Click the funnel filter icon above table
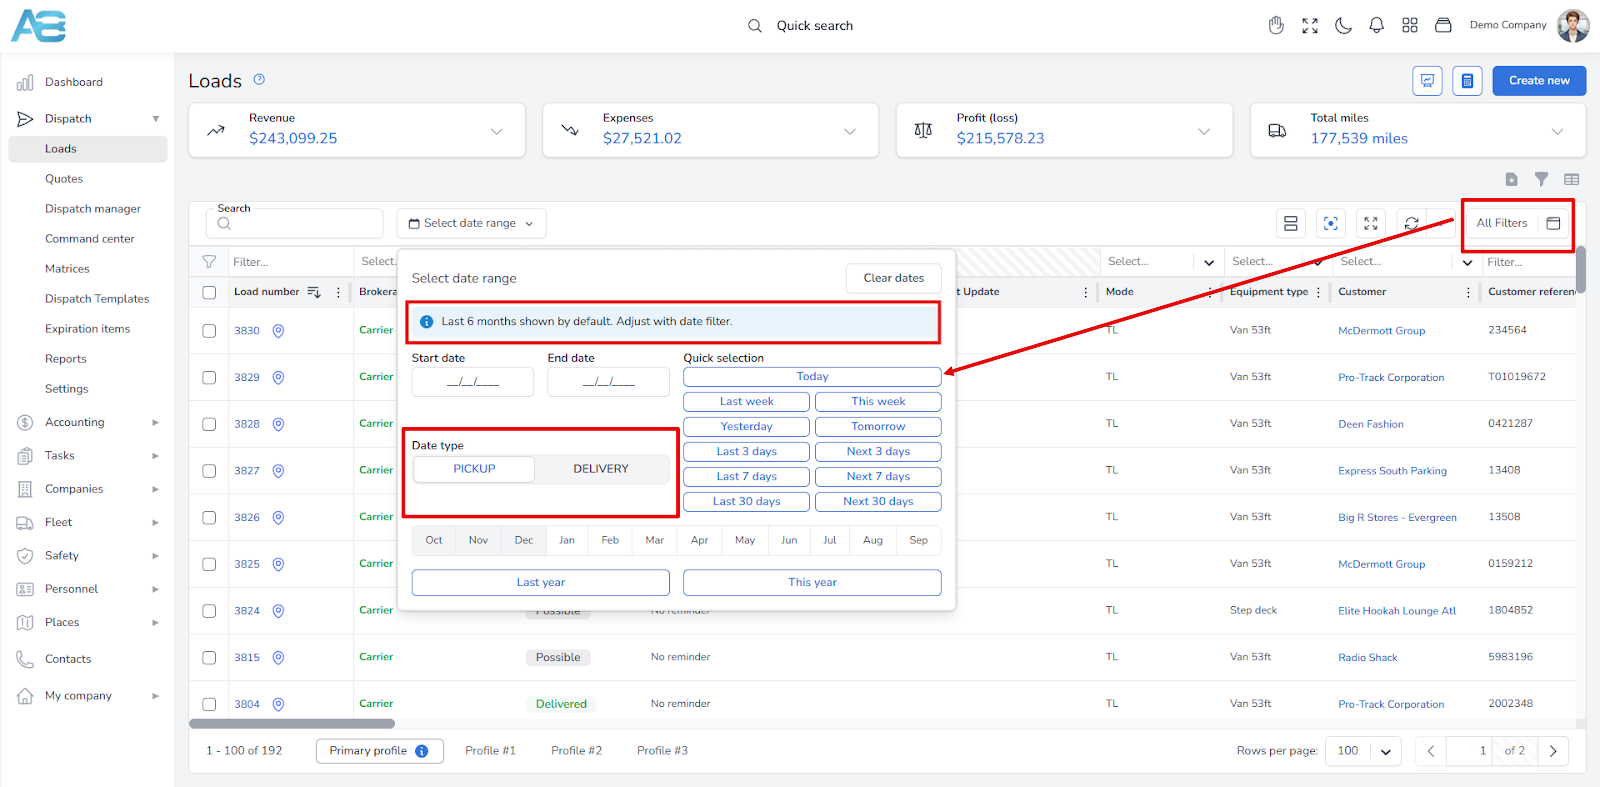The image size is (1600, 787). 1541,179
